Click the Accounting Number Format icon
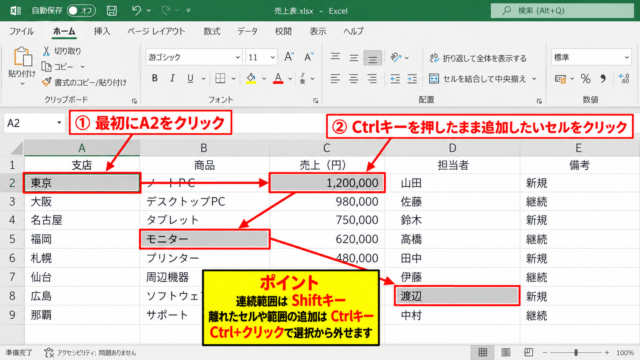 [x=560, y=78]
